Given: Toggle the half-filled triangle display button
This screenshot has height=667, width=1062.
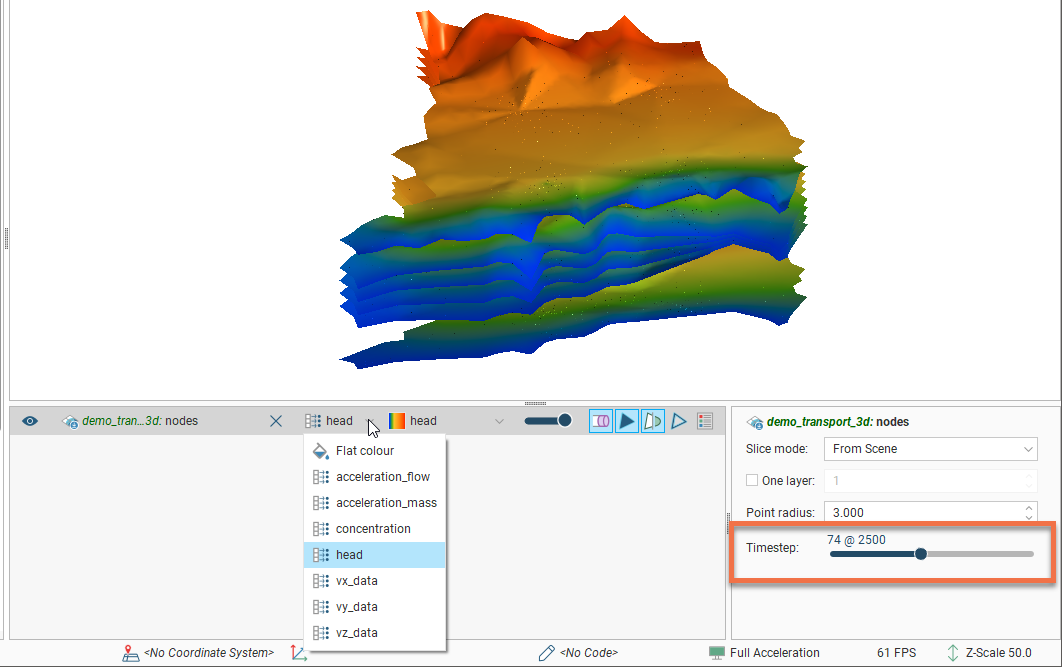Looking at the screenshot, I should click(x=653, y=421).
